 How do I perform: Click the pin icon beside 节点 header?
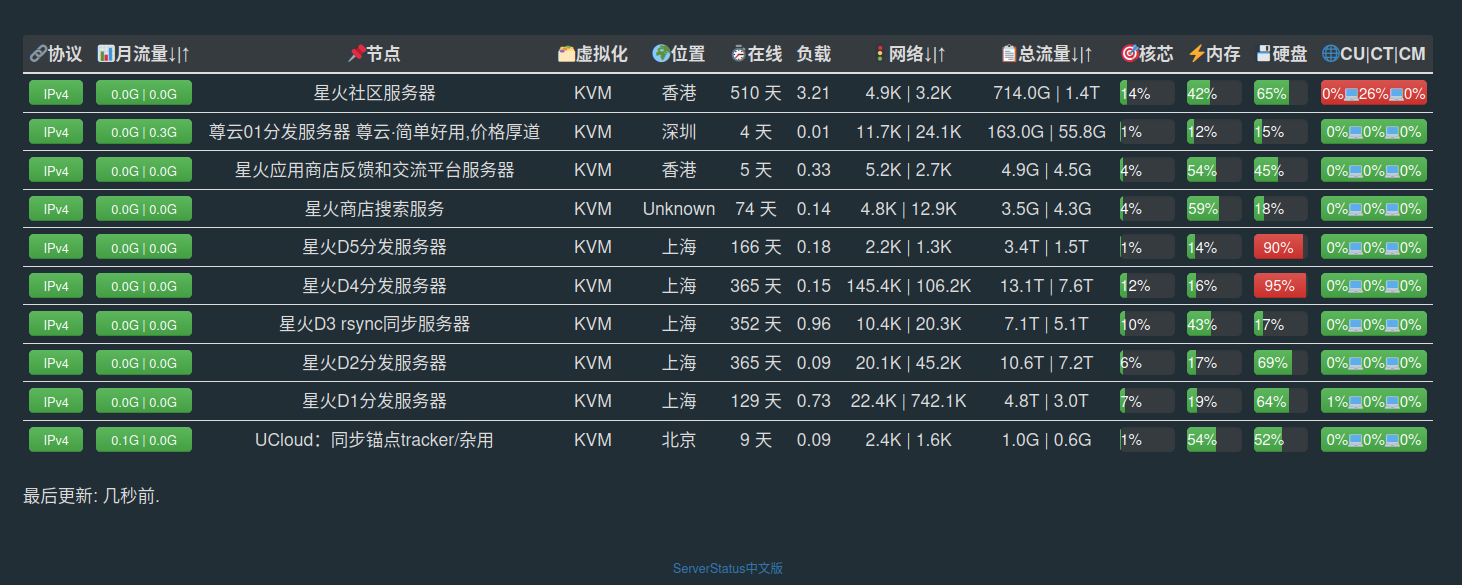click(x=356, y=54)
